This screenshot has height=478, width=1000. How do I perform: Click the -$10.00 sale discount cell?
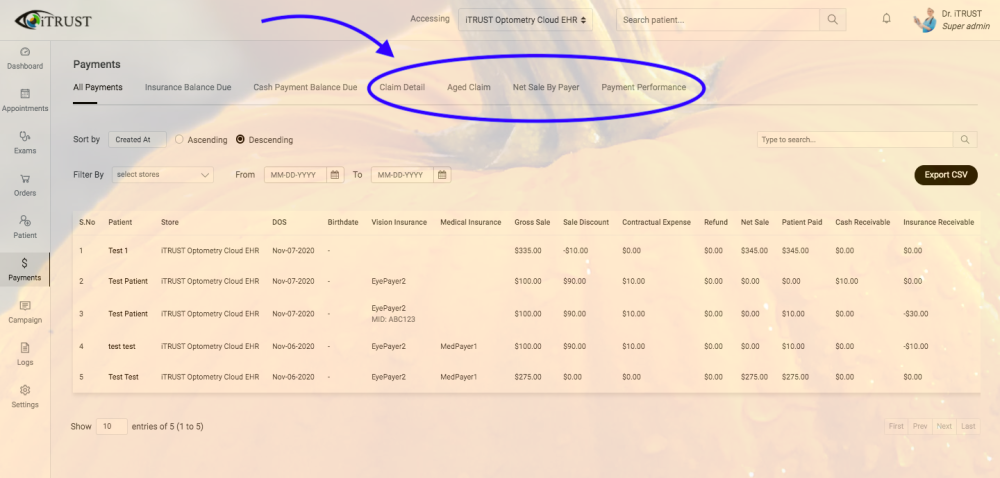[x=576, y=251]
